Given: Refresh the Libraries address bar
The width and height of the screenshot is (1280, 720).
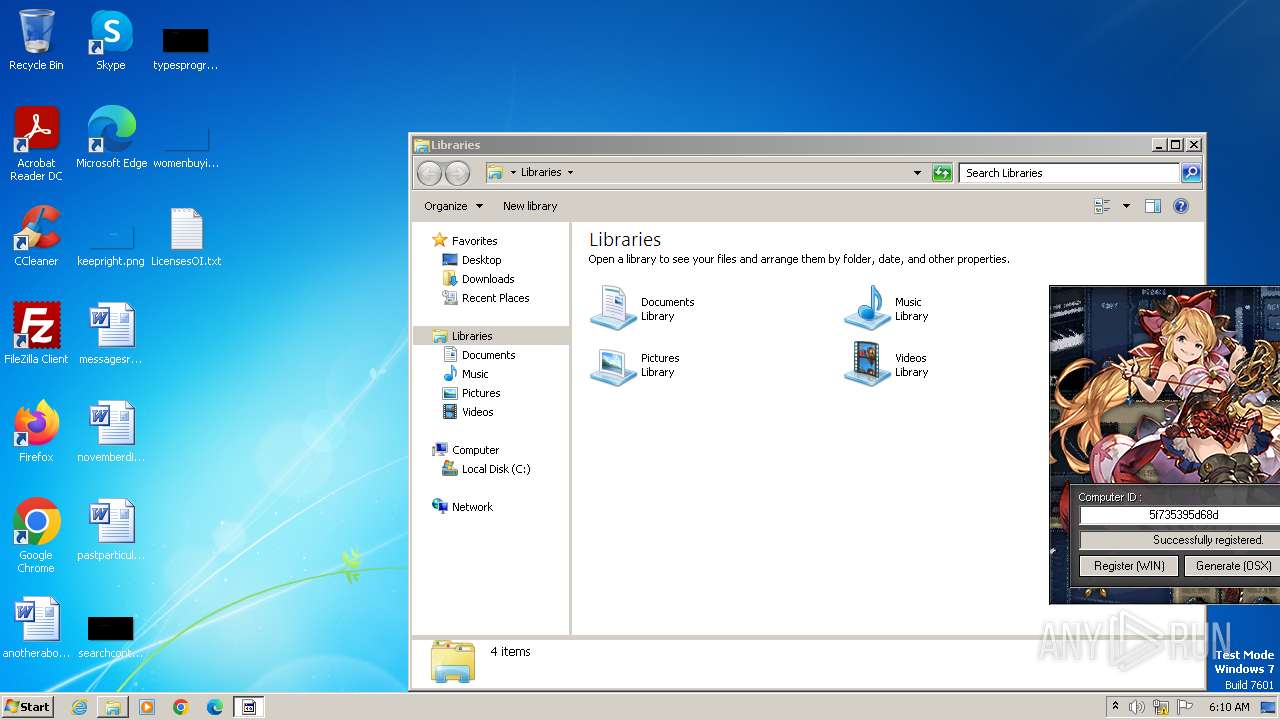Looking at the screenshot, I should 942,173.
